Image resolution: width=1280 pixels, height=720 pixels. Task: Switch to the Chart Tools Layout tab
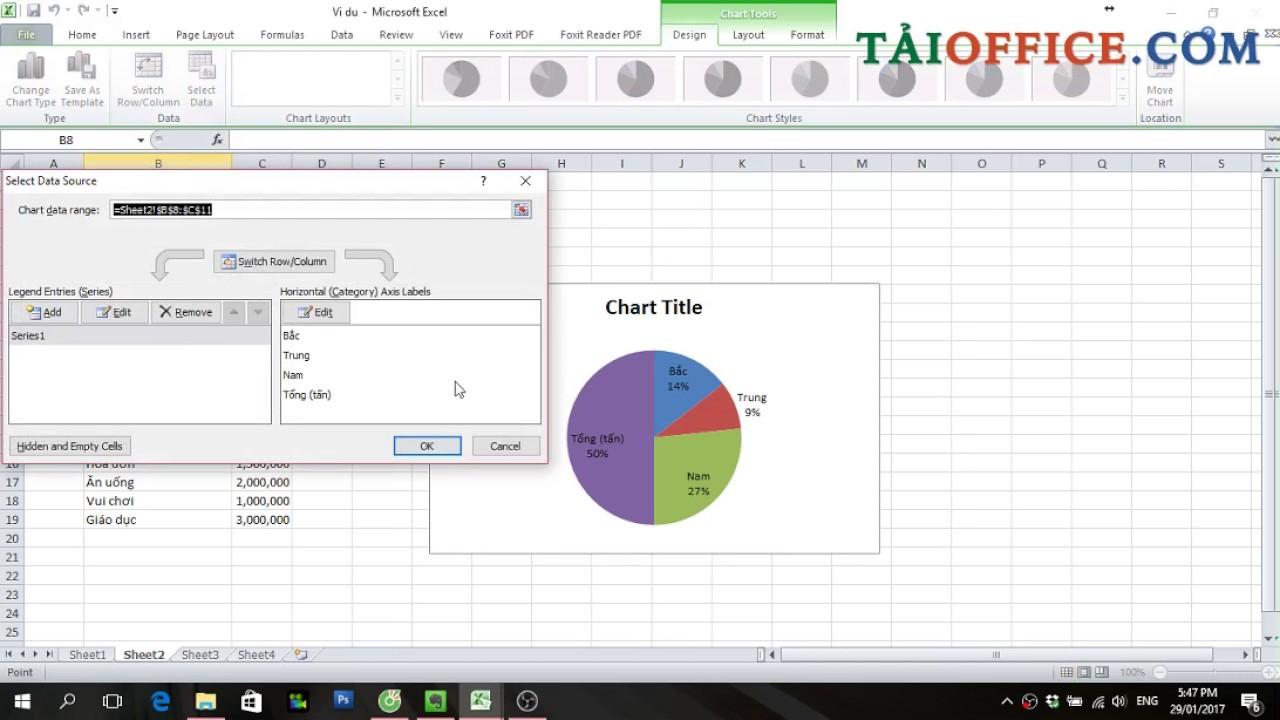coord(748,34)
